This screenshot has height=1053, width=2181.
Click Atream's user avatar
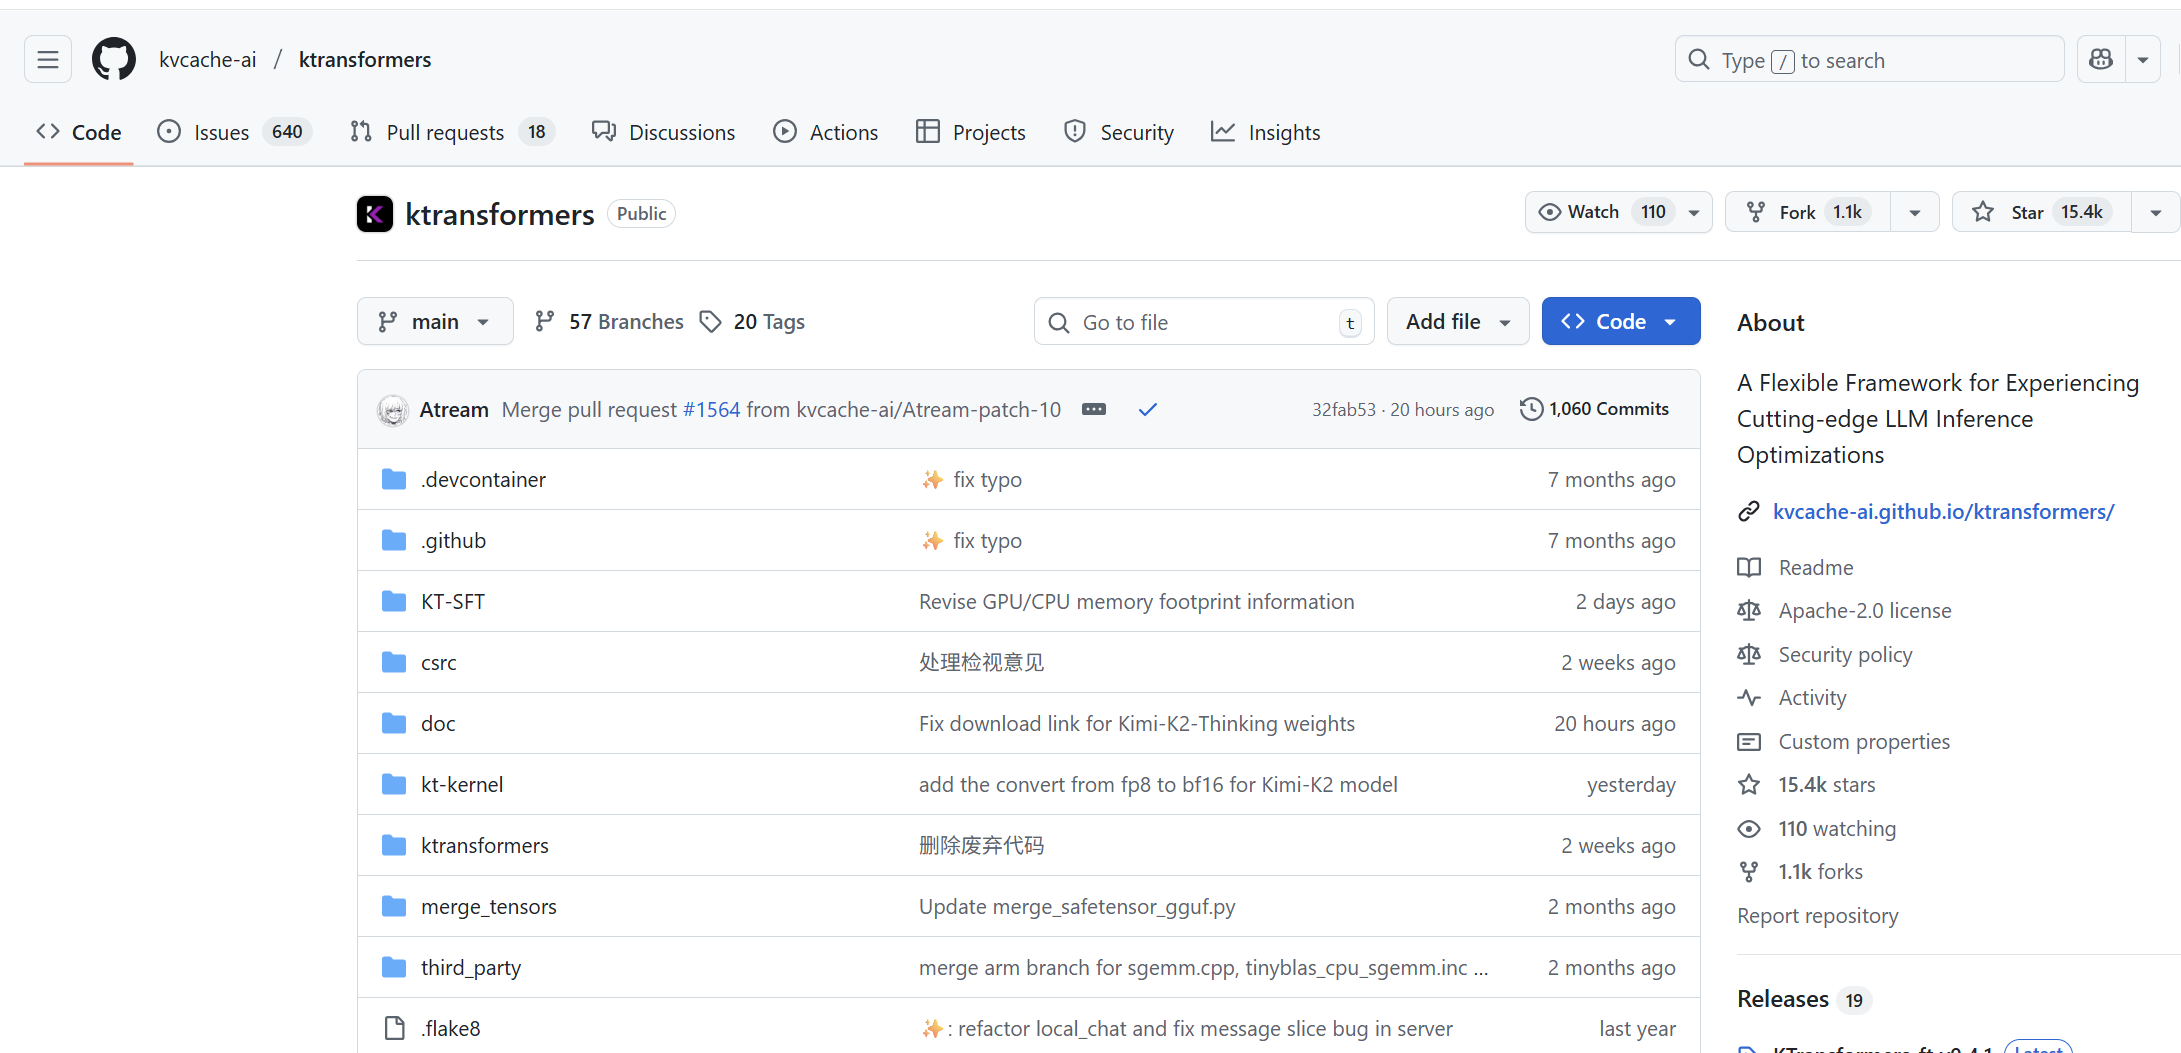tap(393, 410)
